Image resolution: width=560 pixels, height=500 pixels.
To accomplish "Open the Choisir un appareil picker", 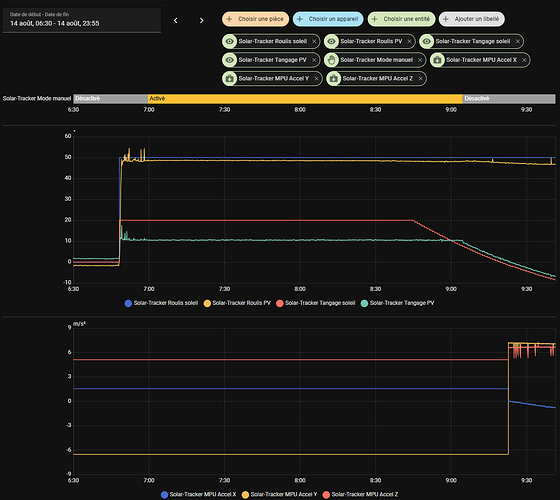I will (328, 19).
